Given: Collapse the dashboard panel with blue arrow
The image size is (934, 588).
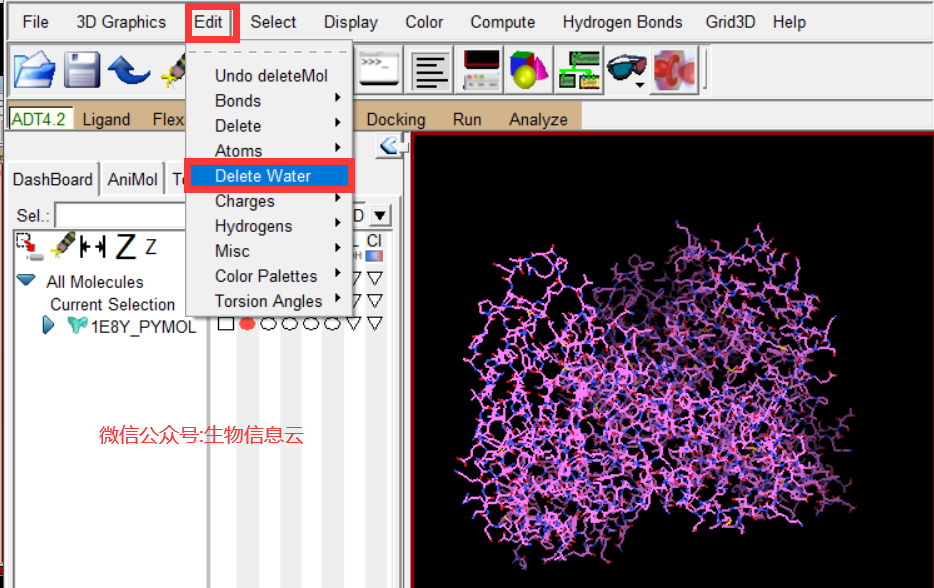Looking at the screenshot, I should coord(389,145).
